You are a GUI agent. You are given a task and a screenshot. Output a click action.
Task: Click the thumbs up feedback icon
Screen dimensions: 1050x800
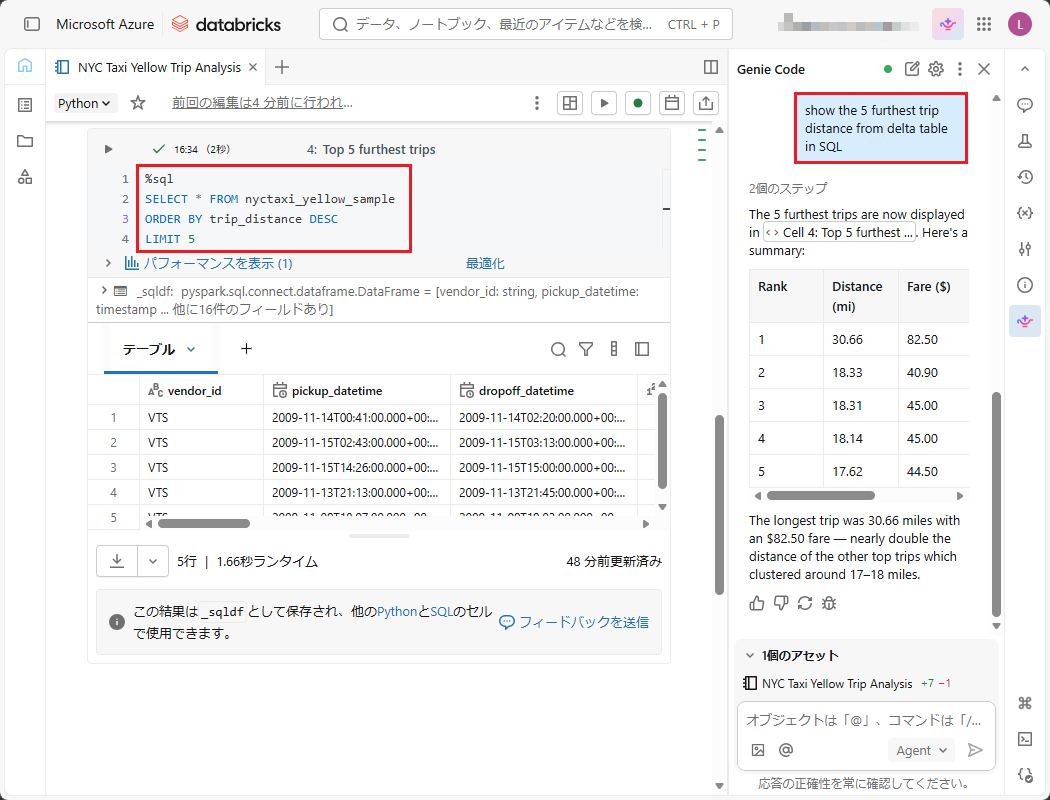point(757,603)
